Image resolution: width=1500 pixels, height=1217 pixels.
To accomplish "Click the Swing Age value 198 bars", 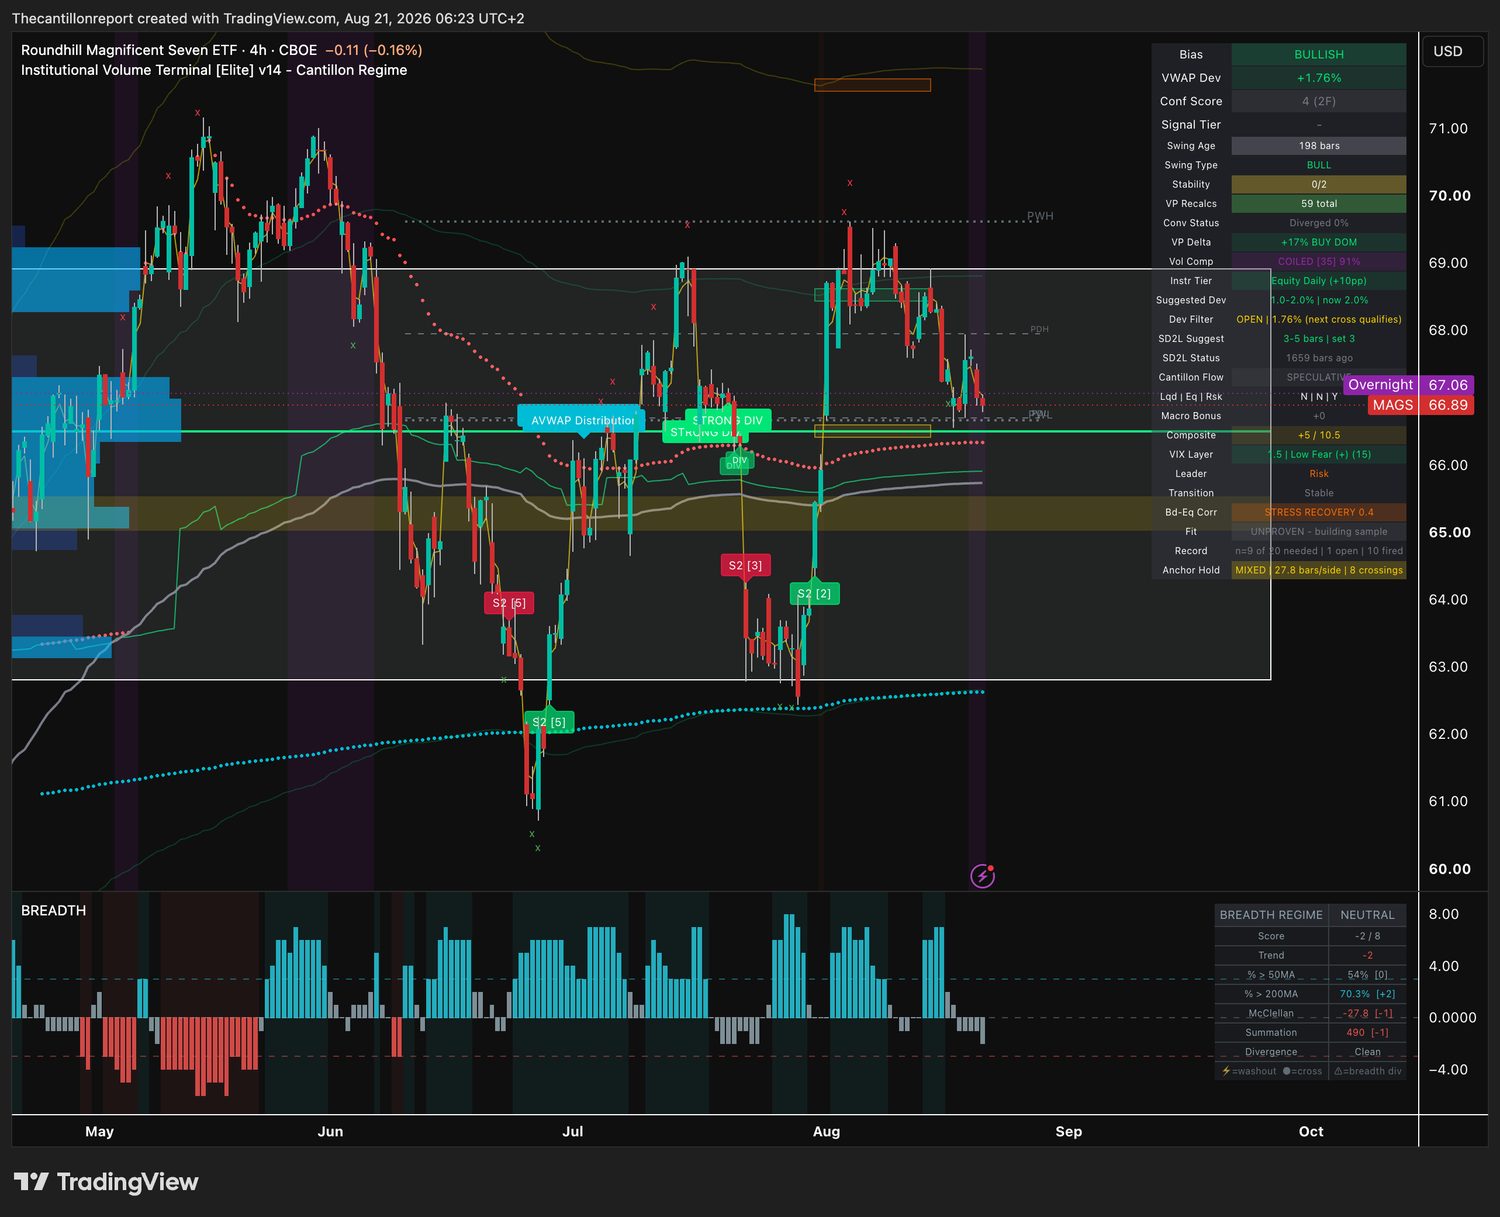I will coord(1319,146).
